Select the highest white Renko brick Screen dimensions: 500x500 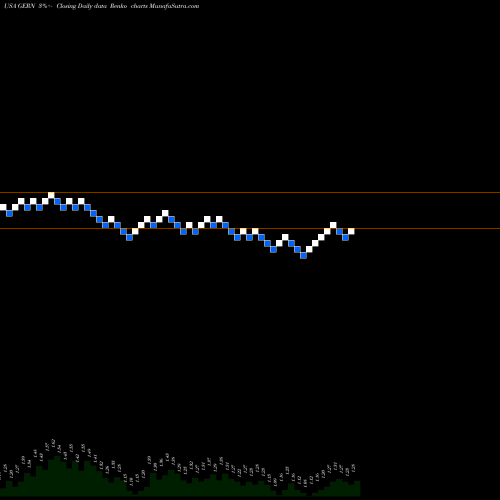tap(51, 195)
